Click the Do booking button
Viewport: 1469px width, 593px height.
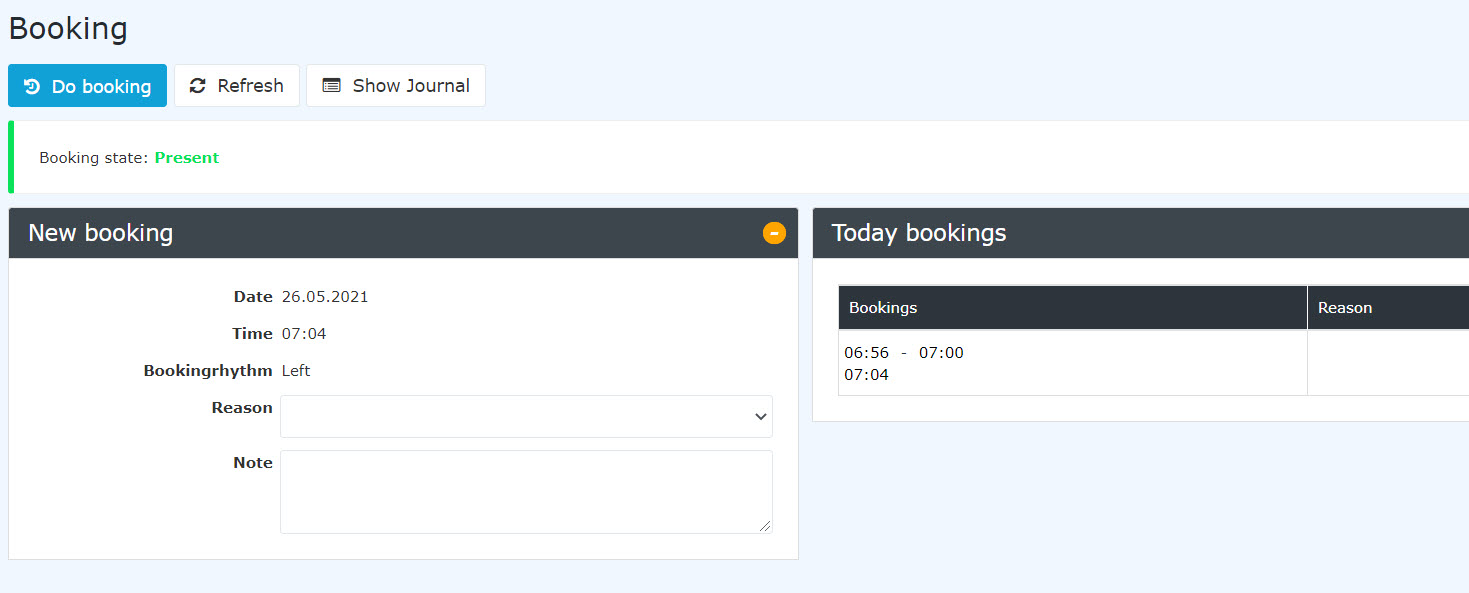tap(87, 86)
